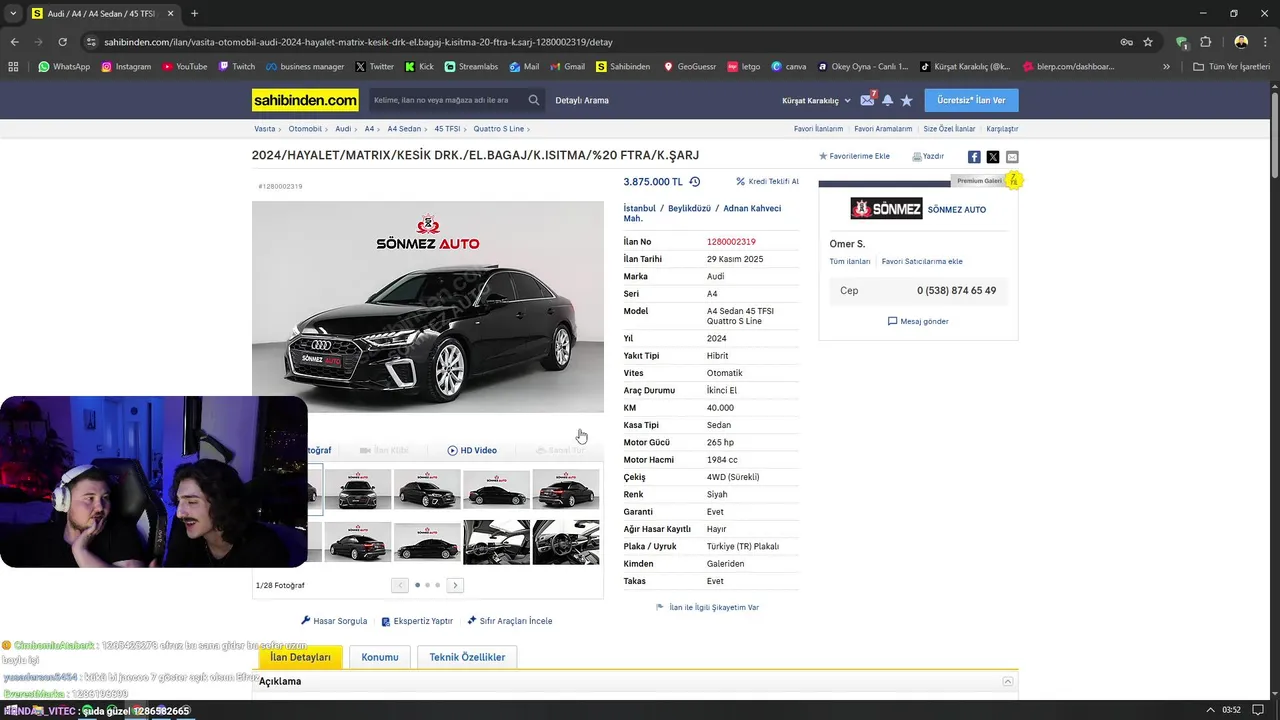Select the HD Video tab

tap(472, 450)
